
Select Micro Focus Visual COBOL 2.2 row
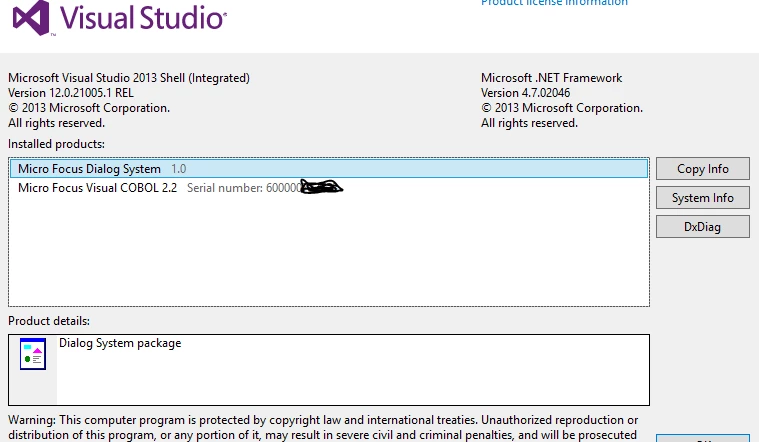329,188
